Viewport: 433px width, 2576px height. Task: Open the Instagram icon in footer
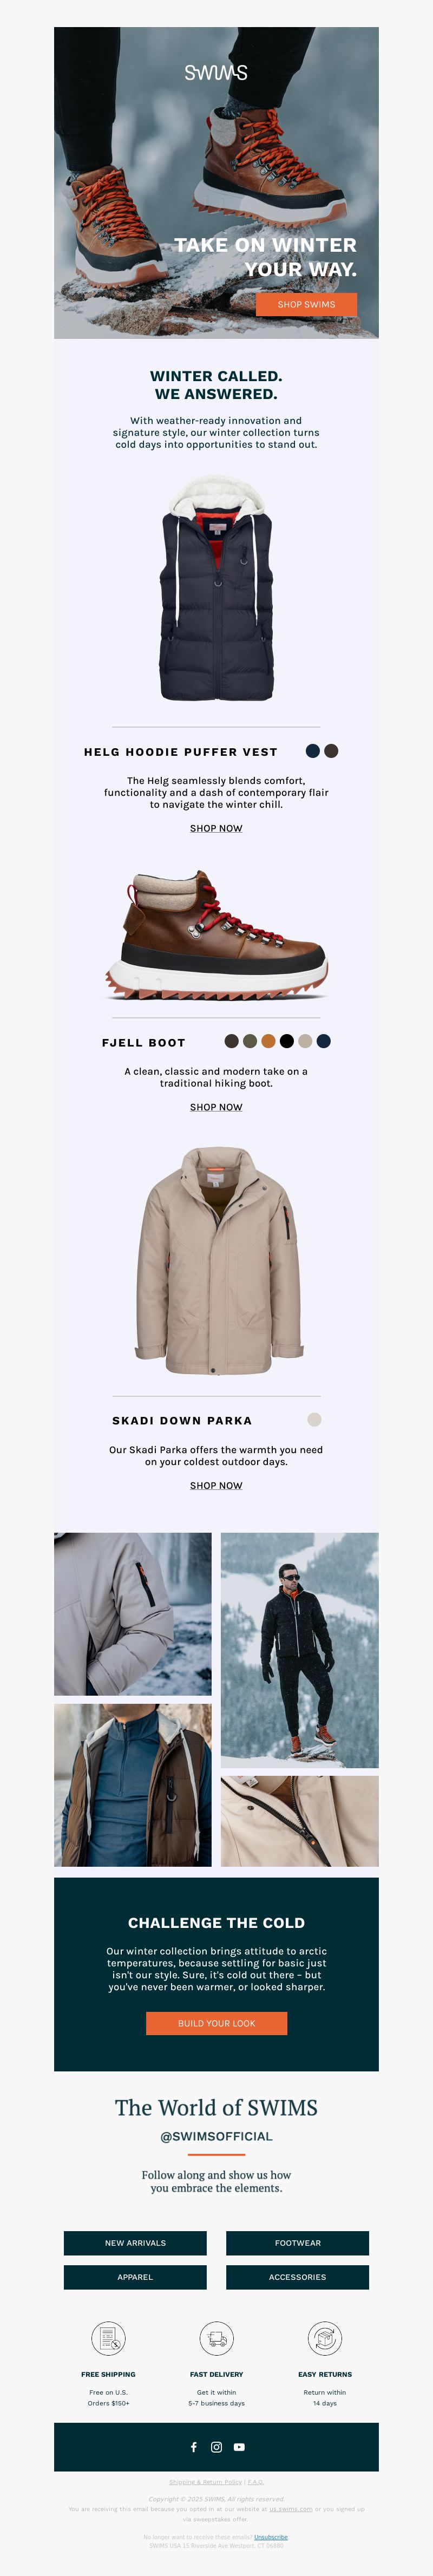click(216, 2447)
